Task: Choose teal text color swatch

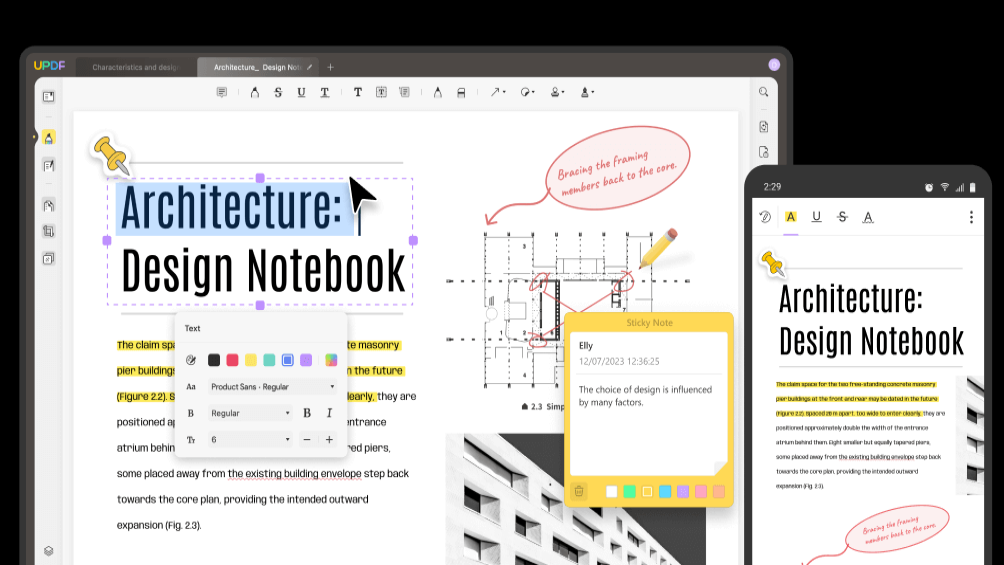Action: pyautogui.click(x=269, y=360)
